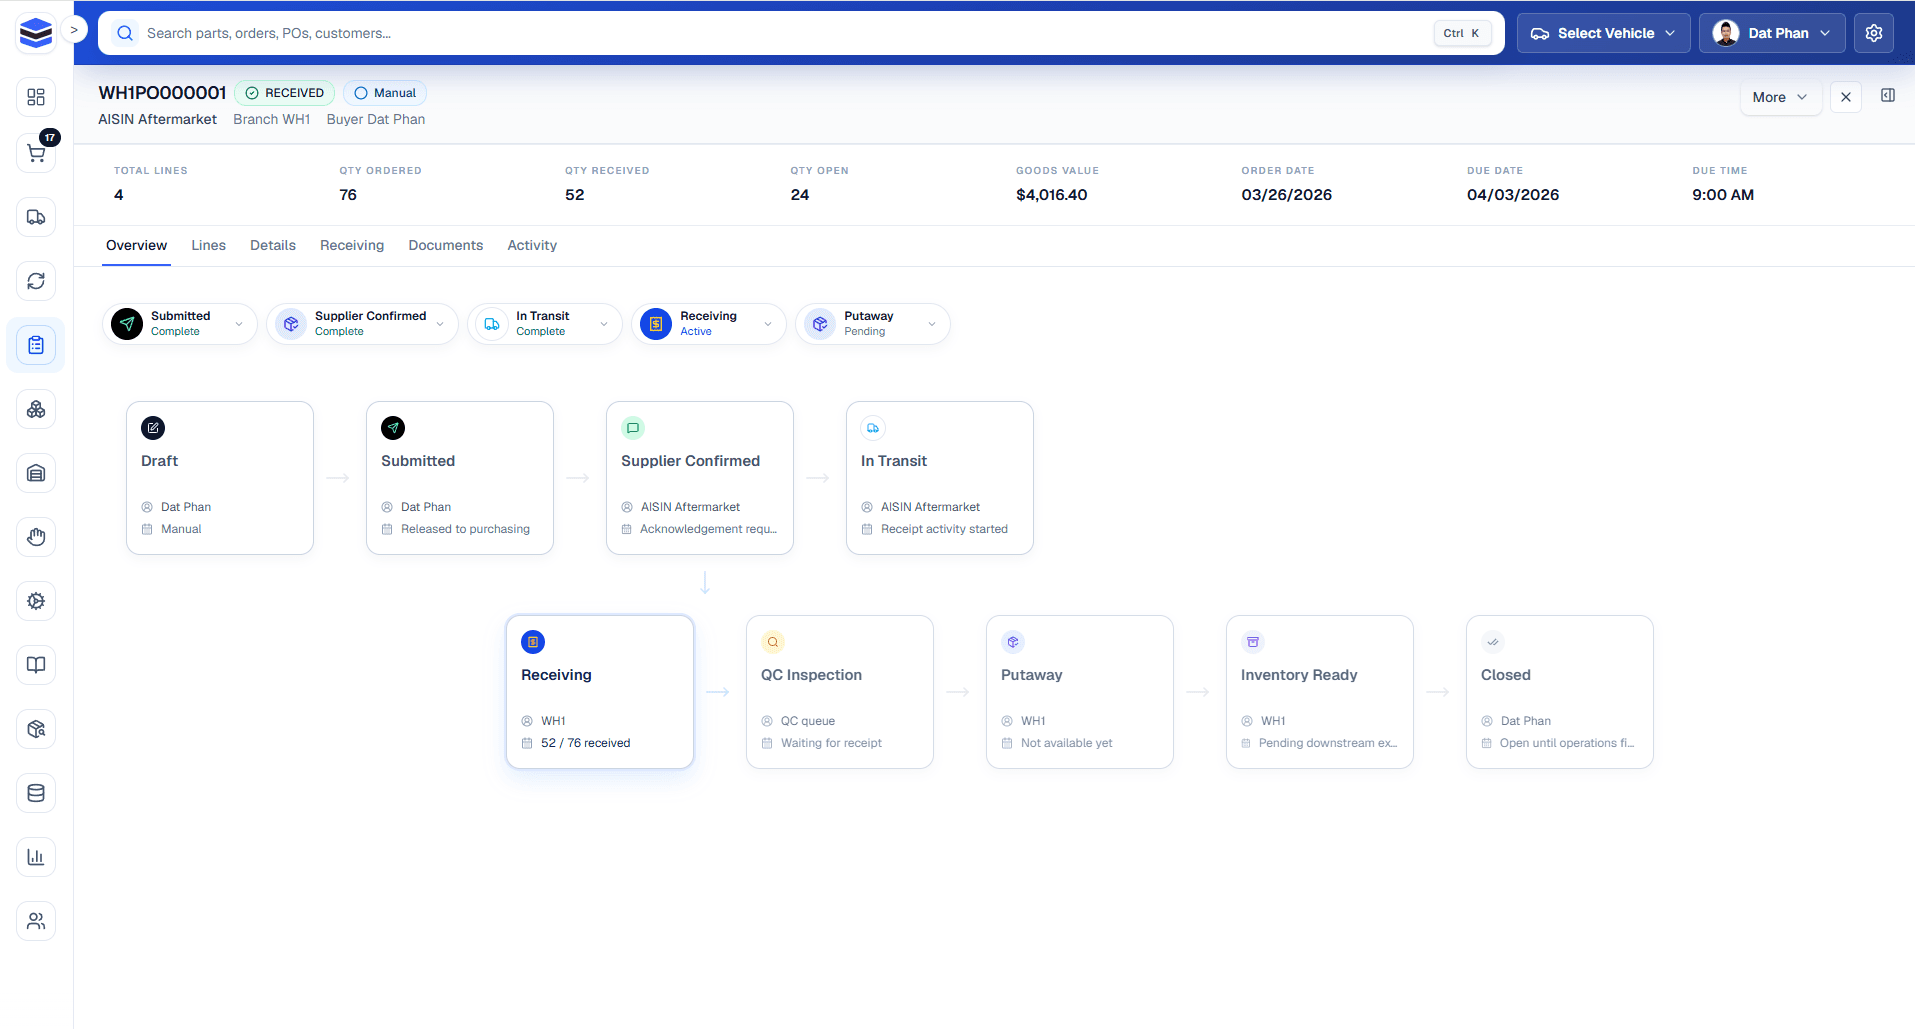The image size is (1915, 1029).
Task: Open the users/team icon at sidebar bottom
Action: click(36, 921)
